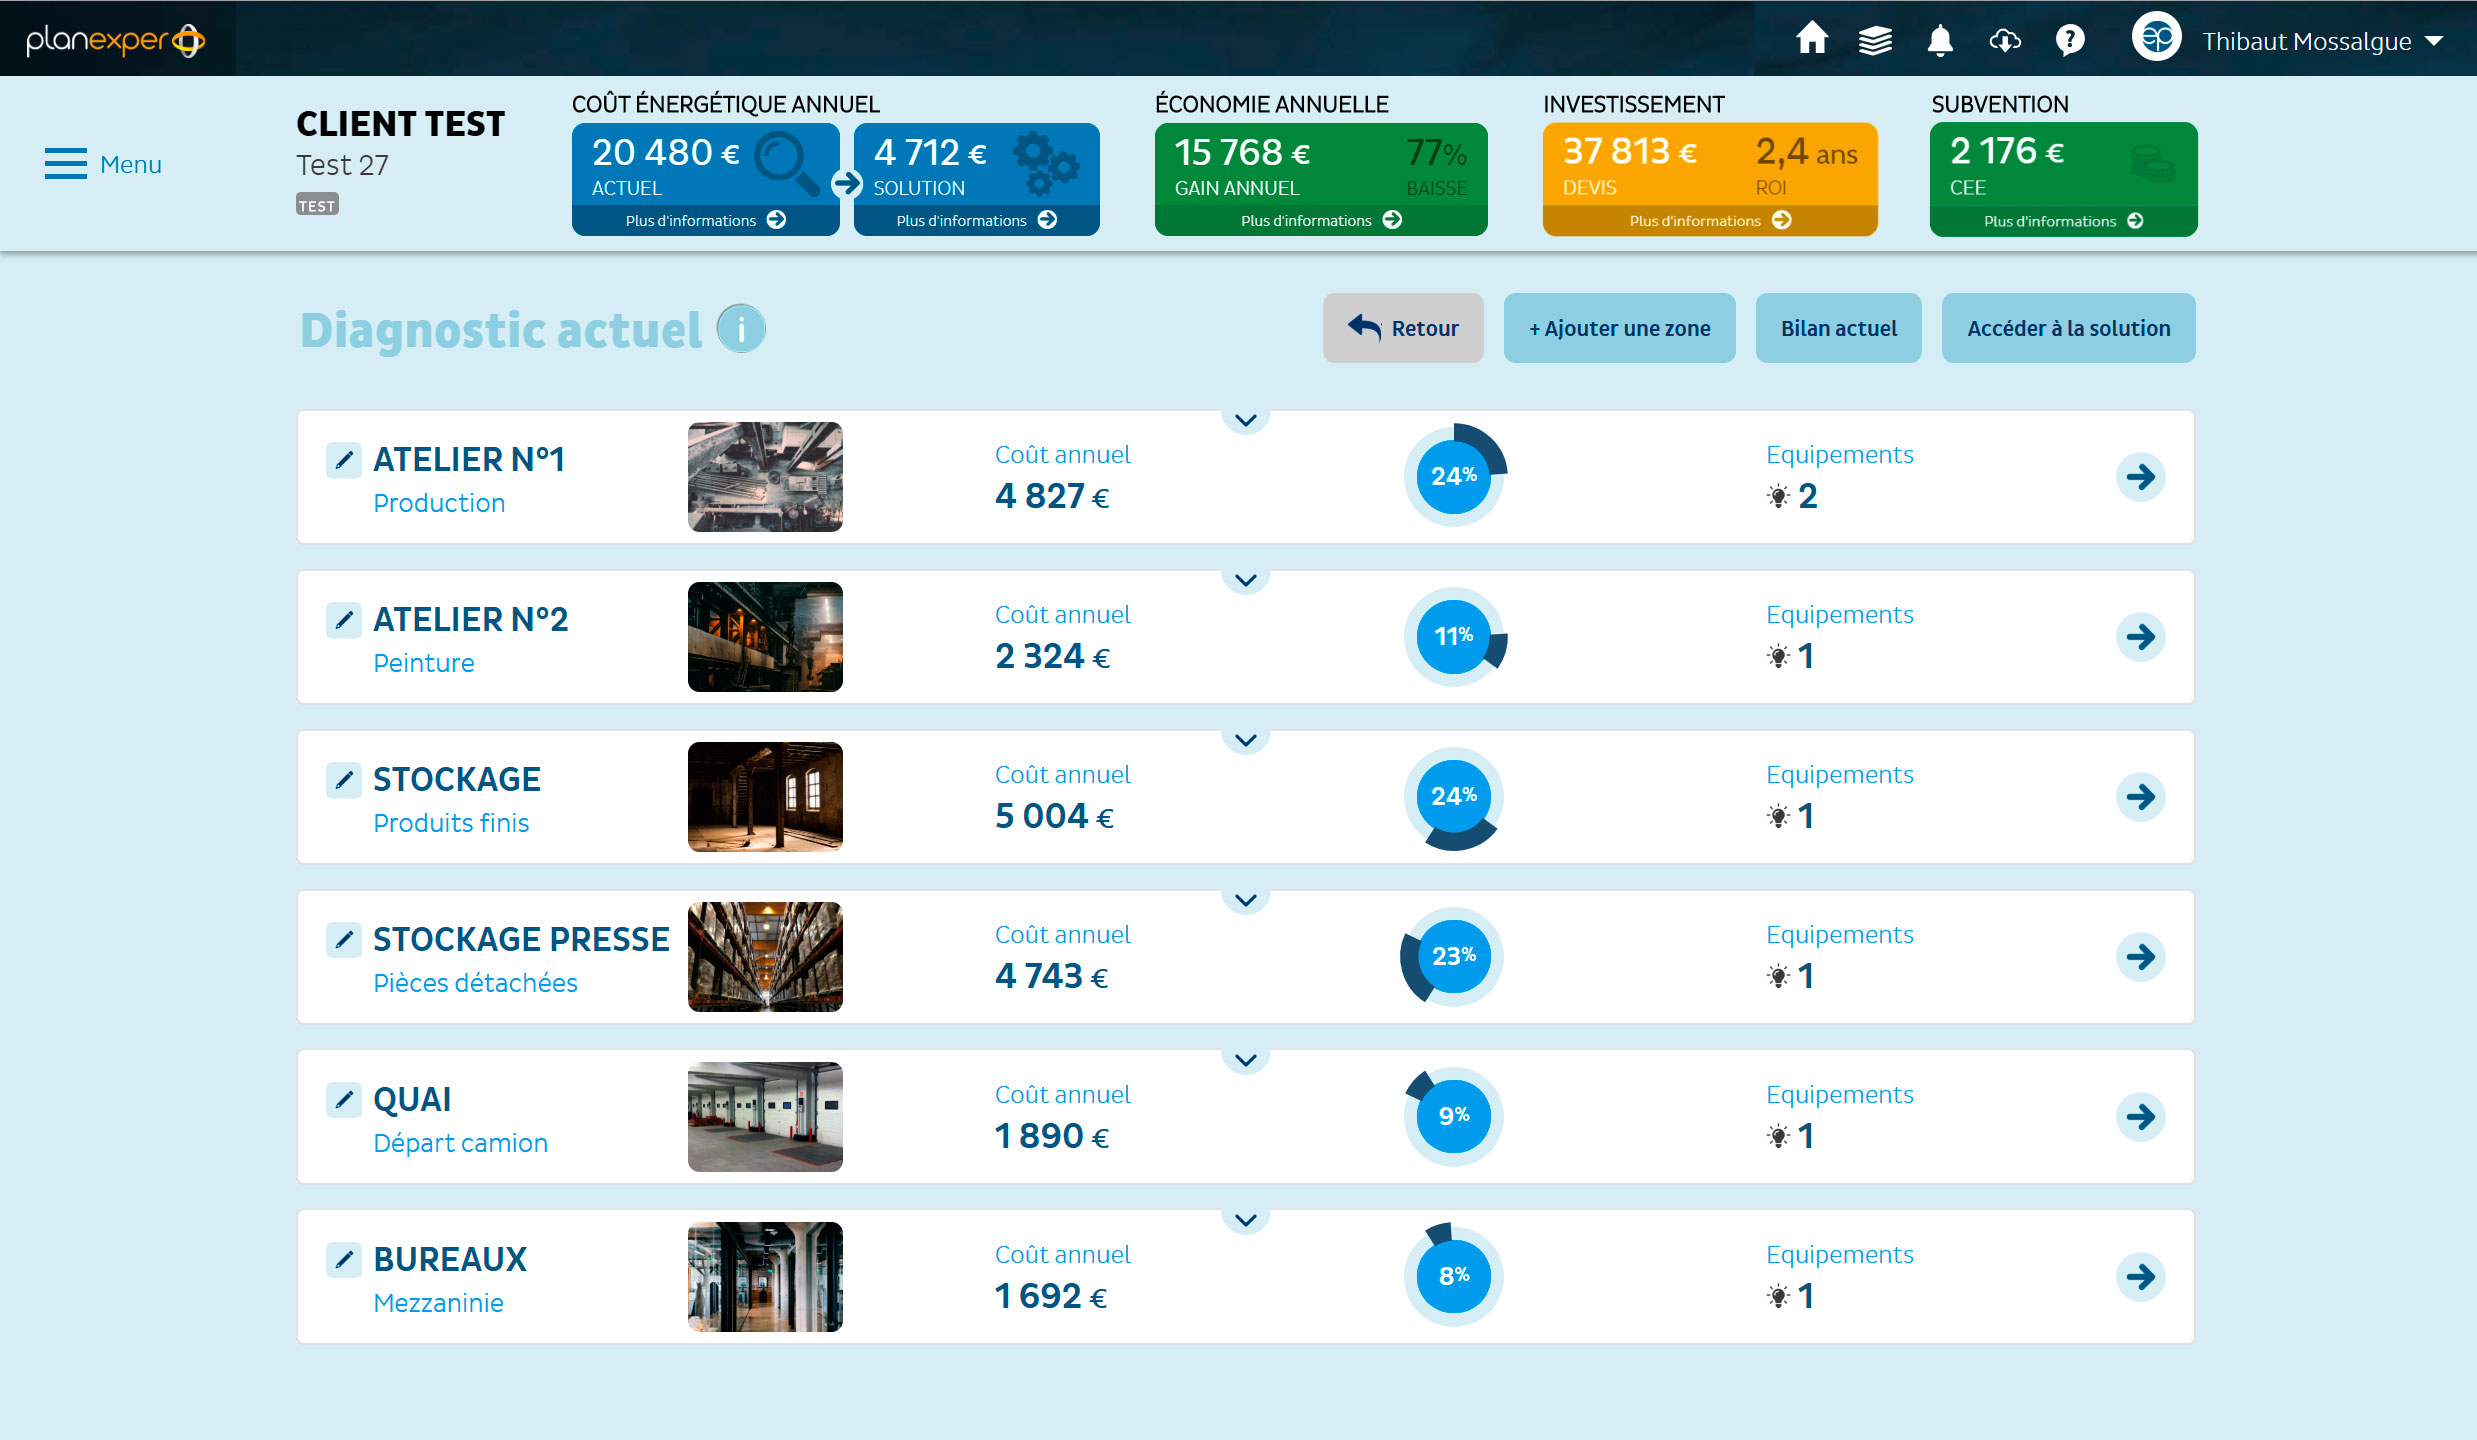Image resolution: width=2477 pixels, height=1440 pixels.
Task: Open the stacked layers icon in header
Action: 1875,40
